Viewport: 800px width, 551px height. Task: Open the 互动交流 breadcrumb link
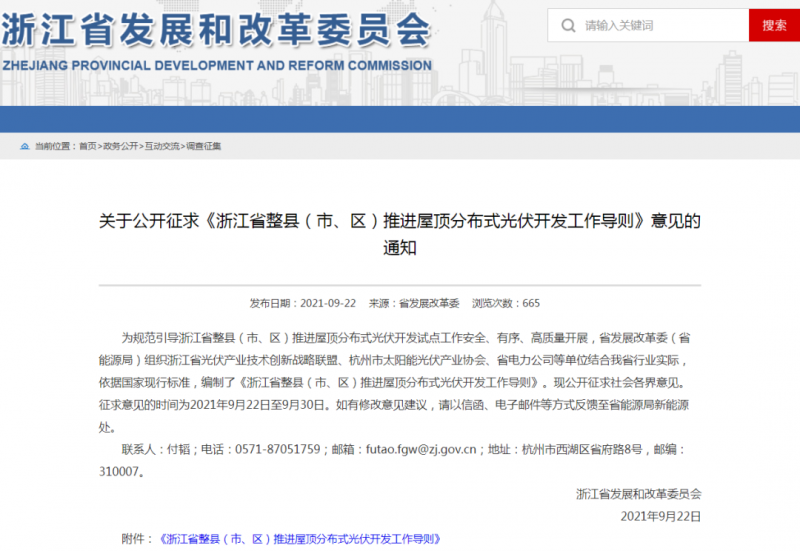click(x=162, y=146)
